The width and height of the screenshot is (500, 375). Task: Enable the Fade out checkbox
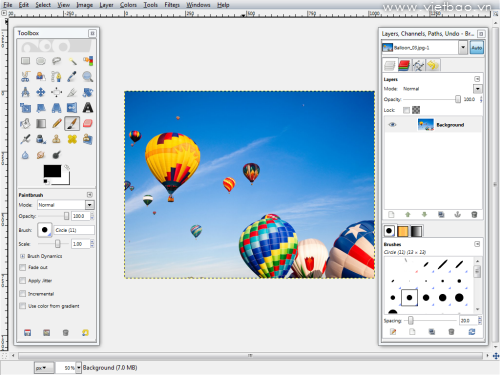click(x=23, y=267)
